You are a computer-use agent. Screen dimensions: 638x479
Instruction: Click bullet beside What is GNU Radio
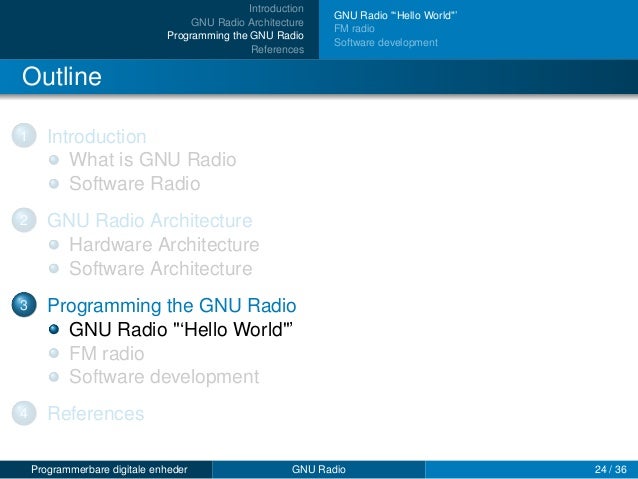[54, 160]
